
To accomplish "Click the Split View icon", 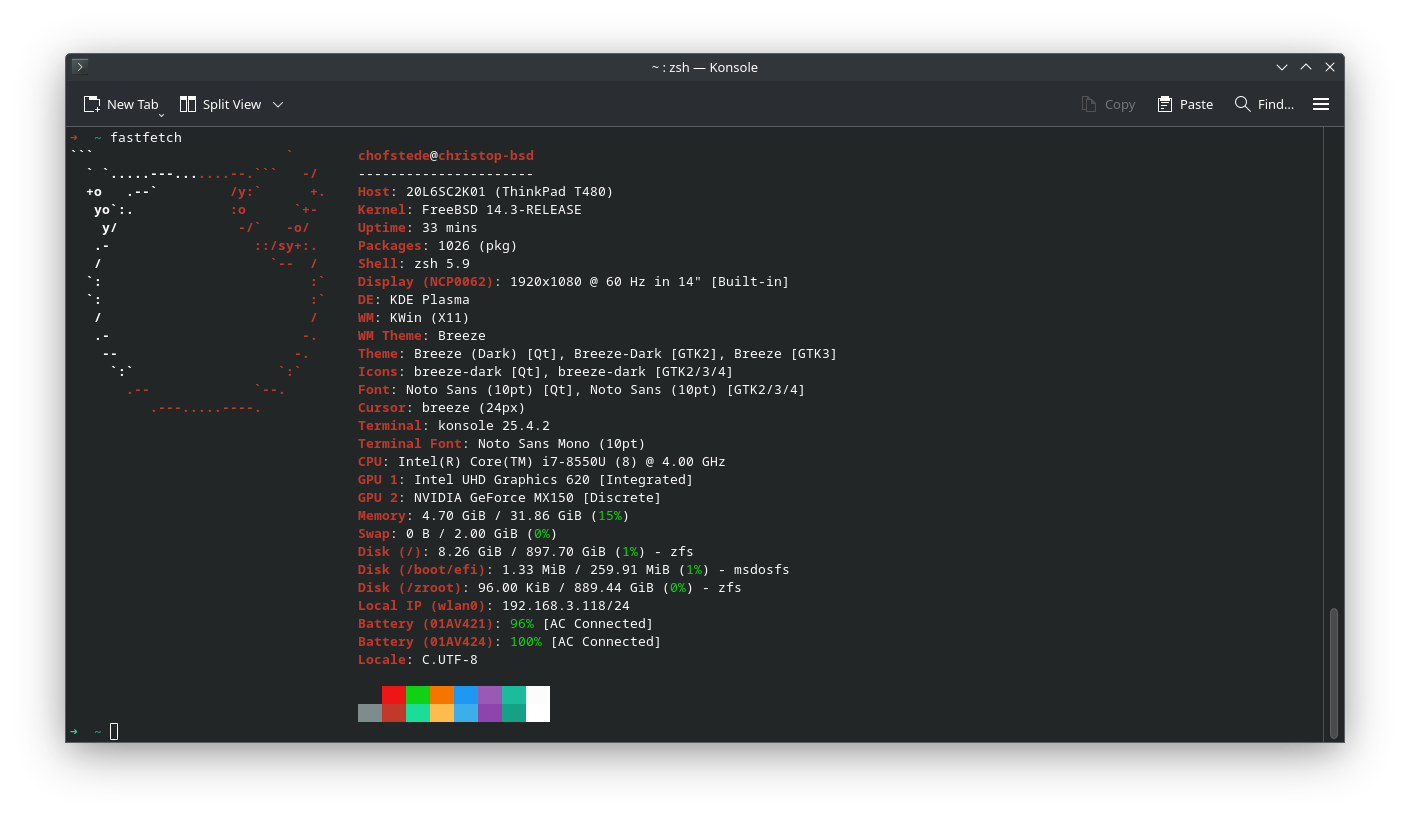I will coord(188,104).
